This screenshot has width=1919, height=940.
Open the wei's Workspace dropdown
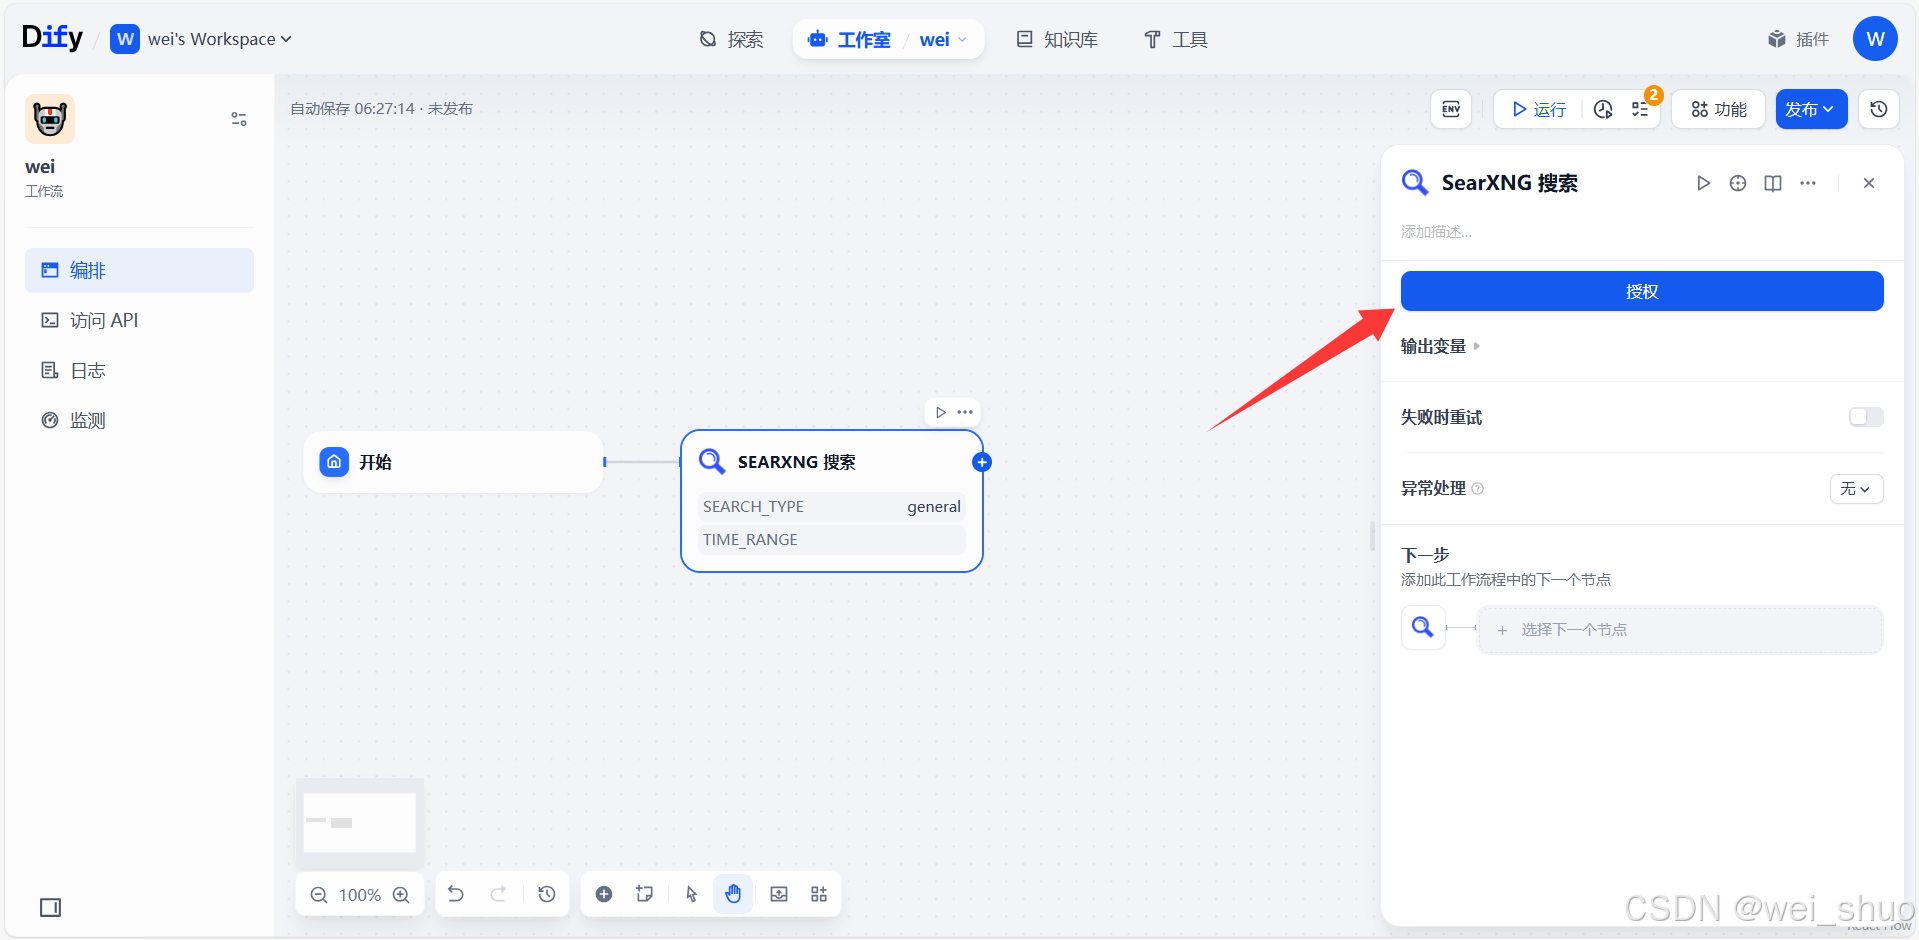click(x=201, y=39)
